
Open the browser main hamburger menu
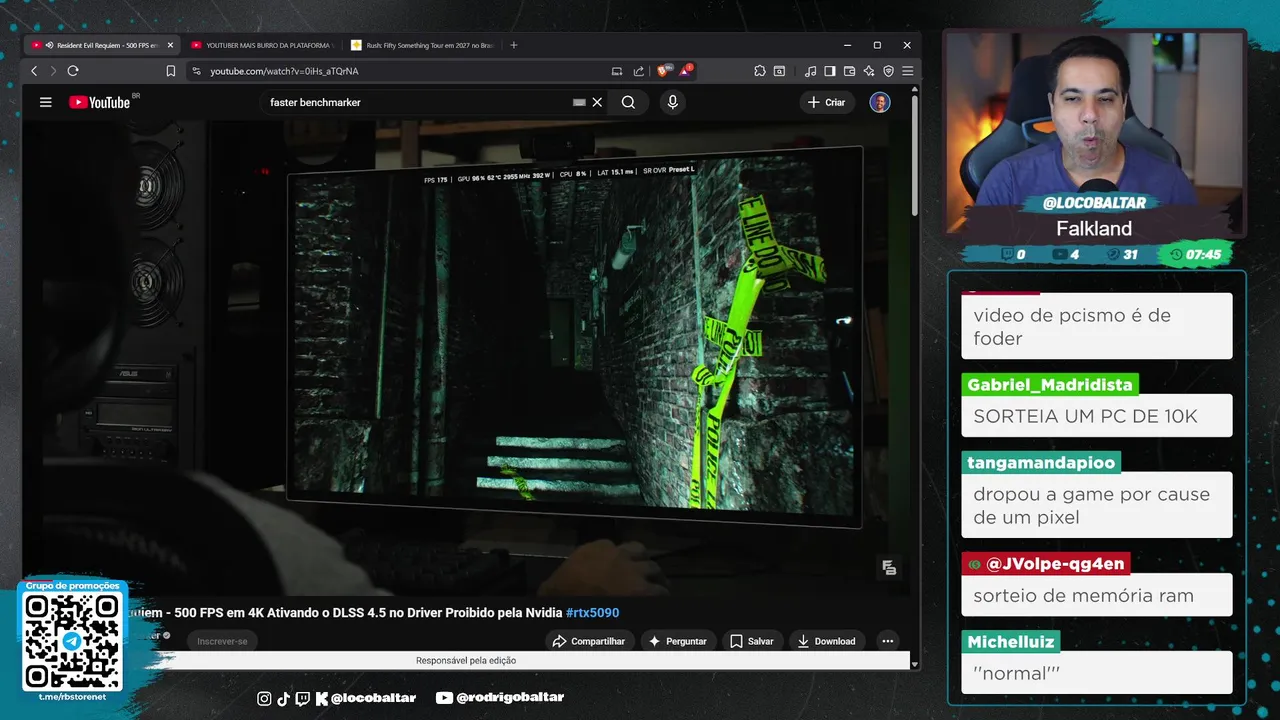coord(907,71)
